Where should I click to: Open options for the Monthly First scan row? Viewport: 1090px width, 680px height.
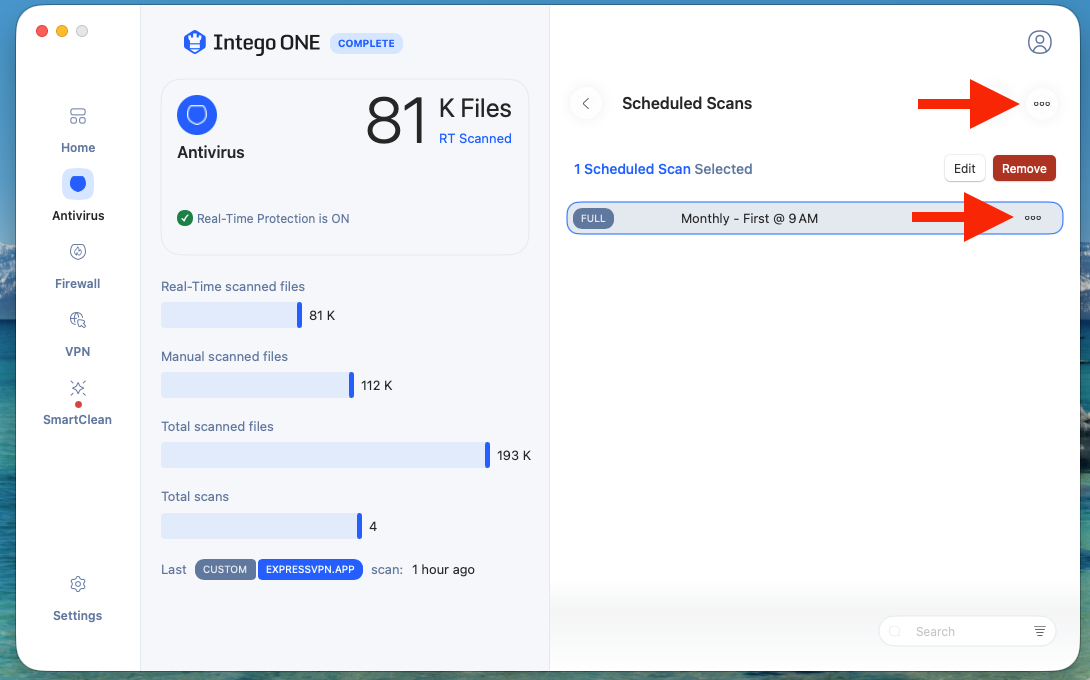(x=1032, y=218)
